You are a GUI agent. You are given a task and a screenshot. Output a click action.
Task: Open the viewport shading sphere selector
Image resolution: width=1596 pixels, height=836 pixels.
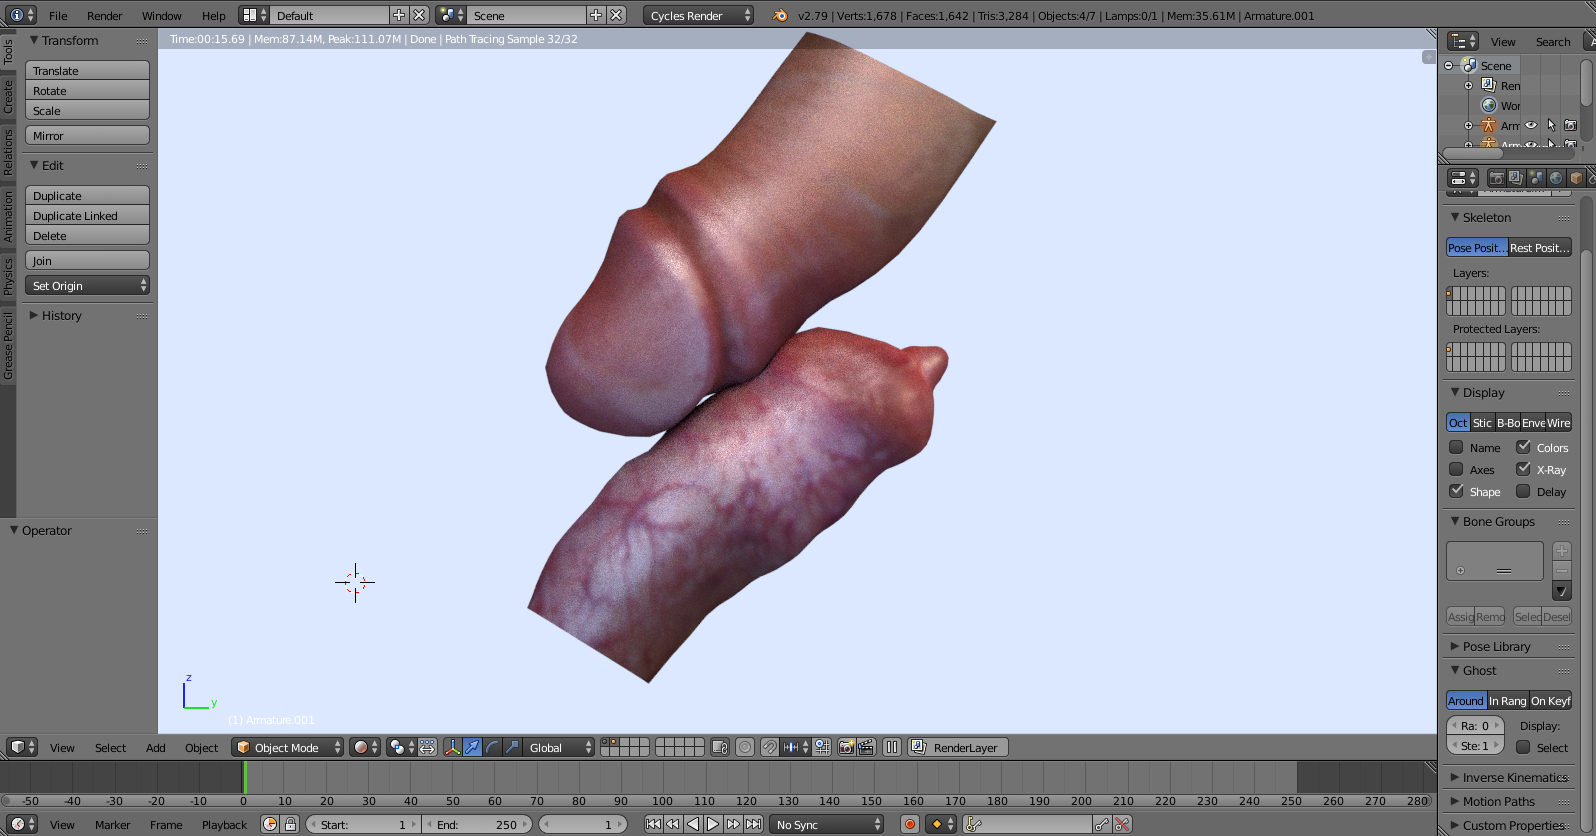point(366,747)
